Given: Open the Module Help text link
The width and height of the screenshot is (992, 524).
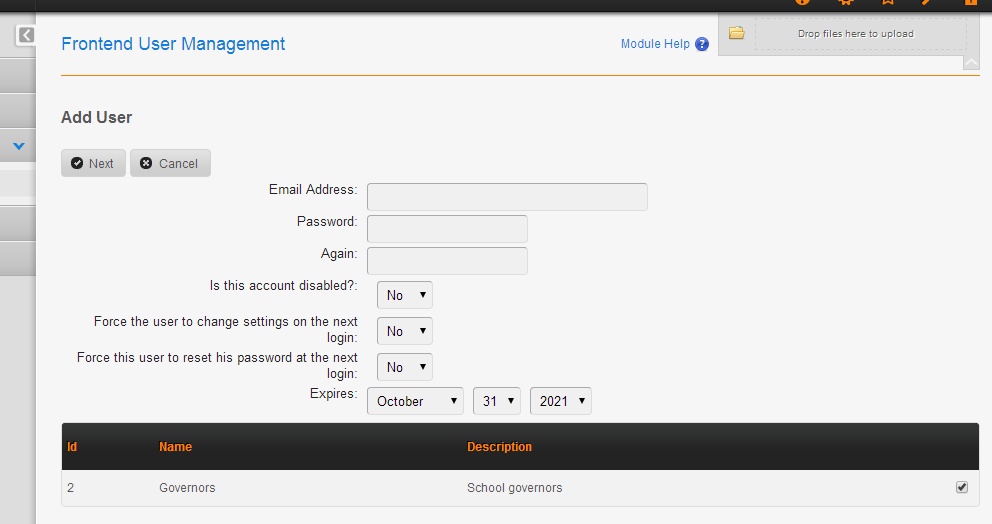Looking at the screenshot, I should click(x=655, y=44).
